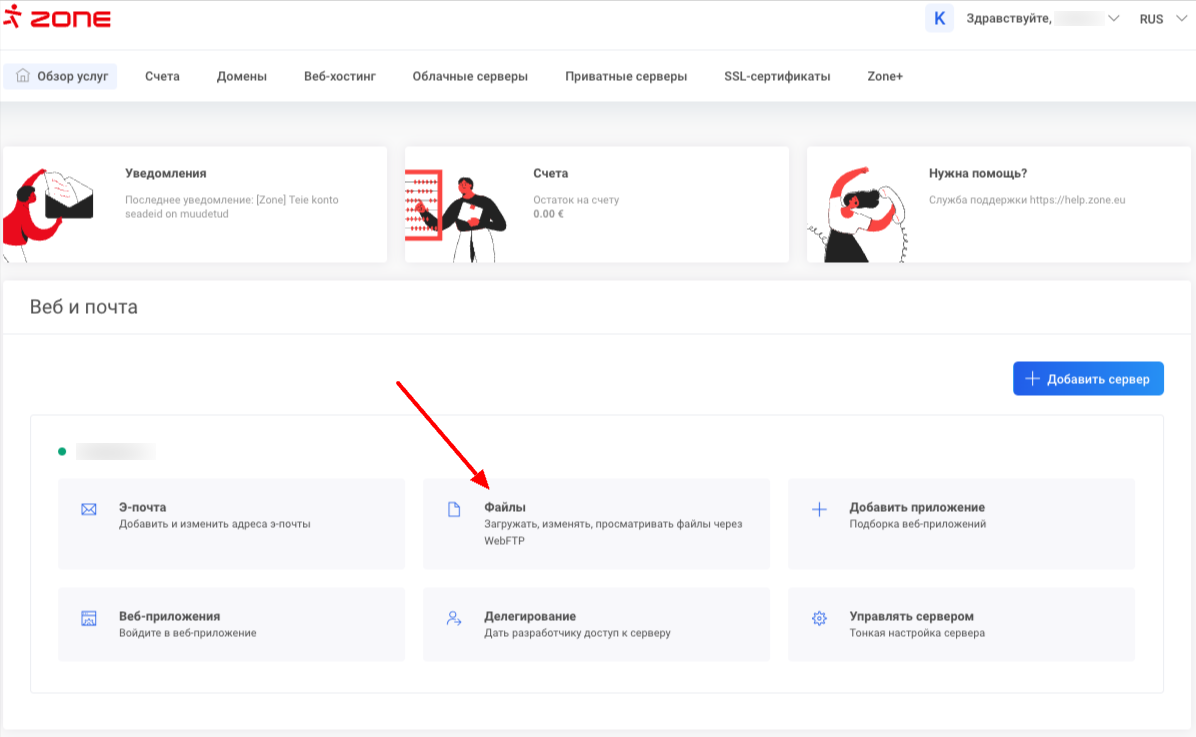The image size is (1196, 737).
Task: Open the Обзор услуг tab
Action: pos(61,76)
